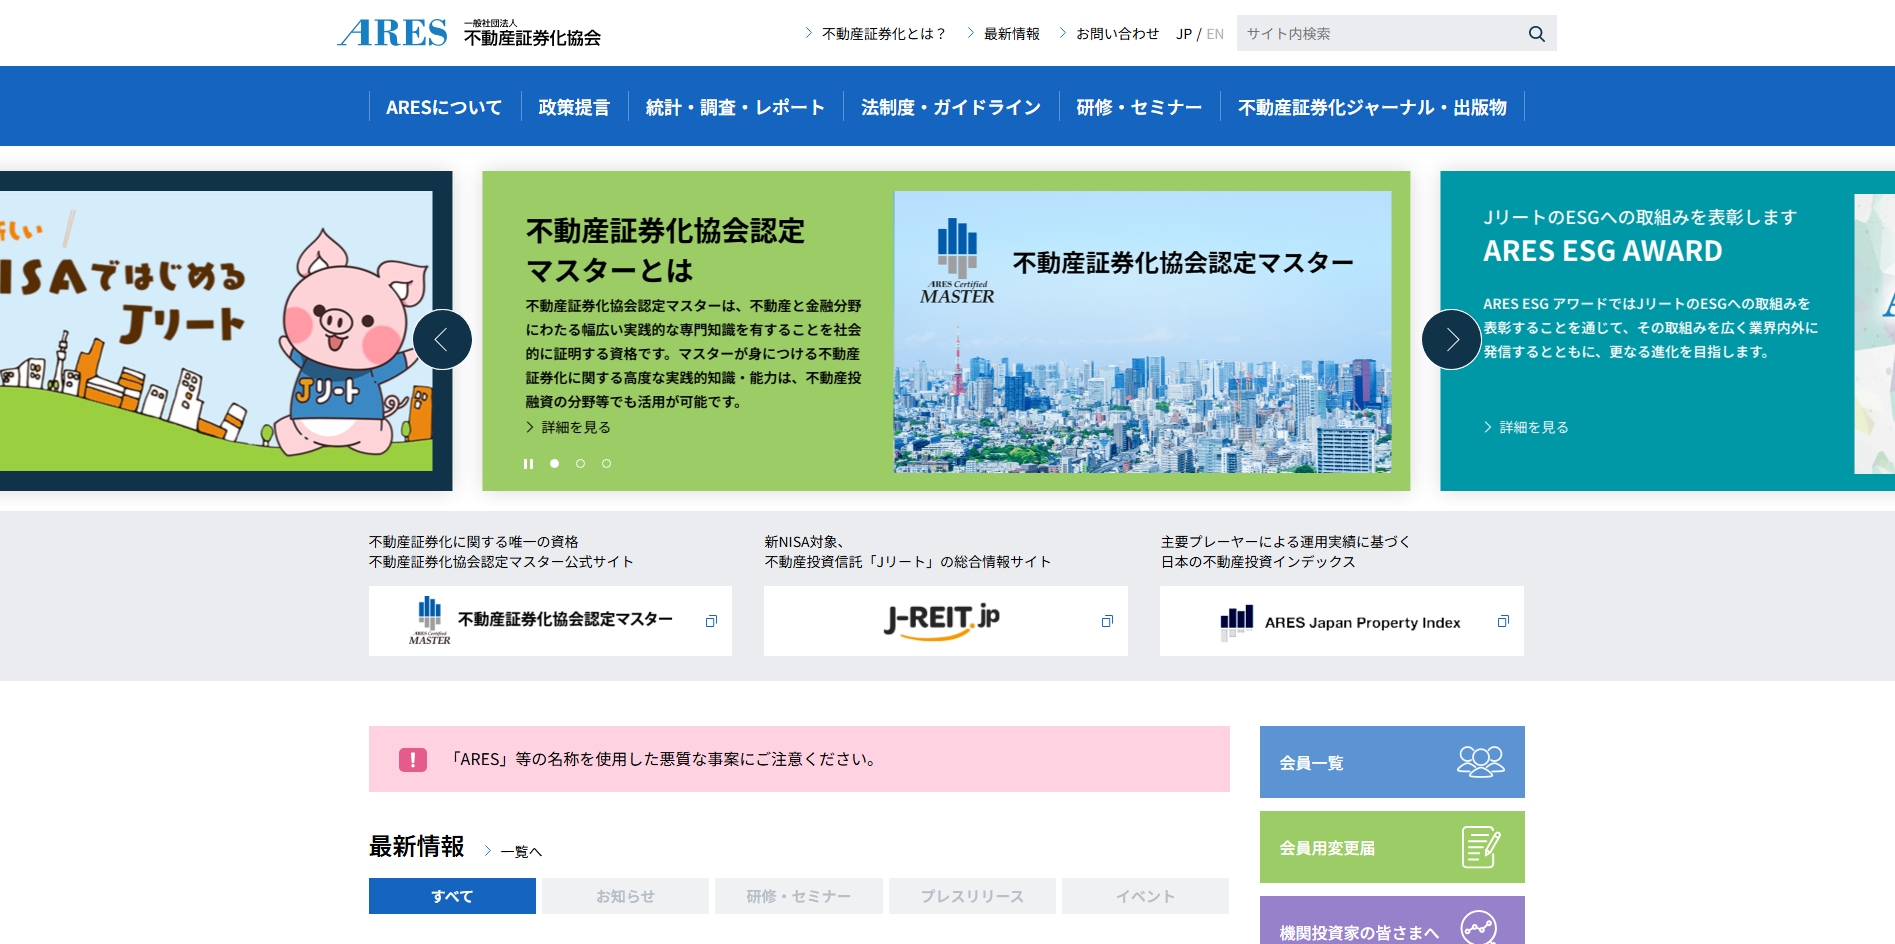Click the chevron before お問い合わせ

(1062, 33)
